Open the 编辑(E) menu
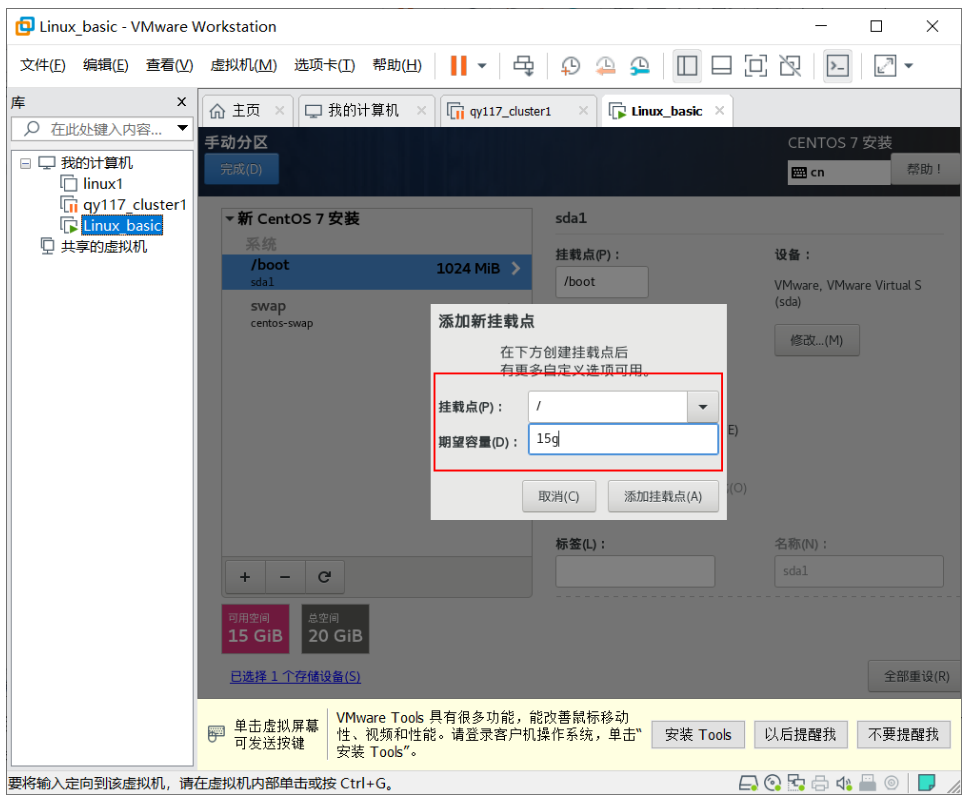 pyautogui.click(x=106, y=65)
